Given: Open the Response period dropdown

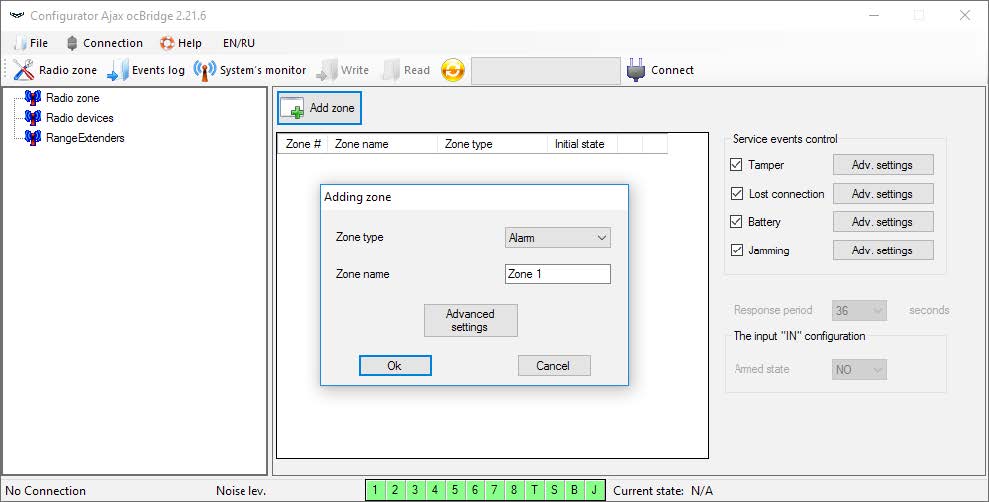Looking at the screenshot, I should [859, 310].
